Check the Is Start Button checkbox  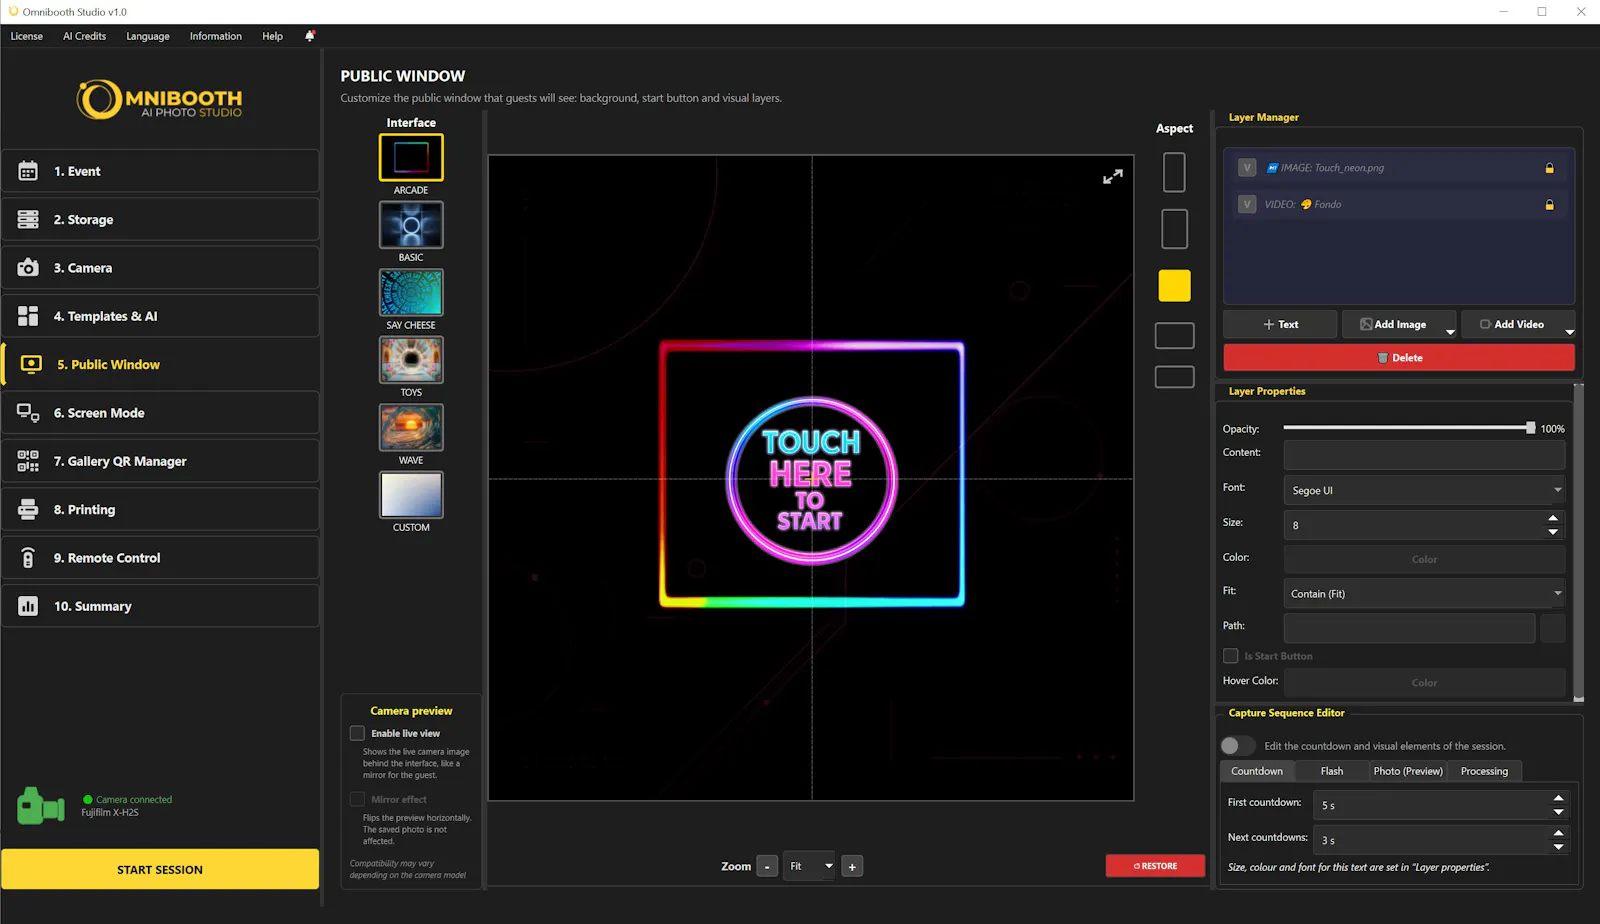[x=1231, y=656]
